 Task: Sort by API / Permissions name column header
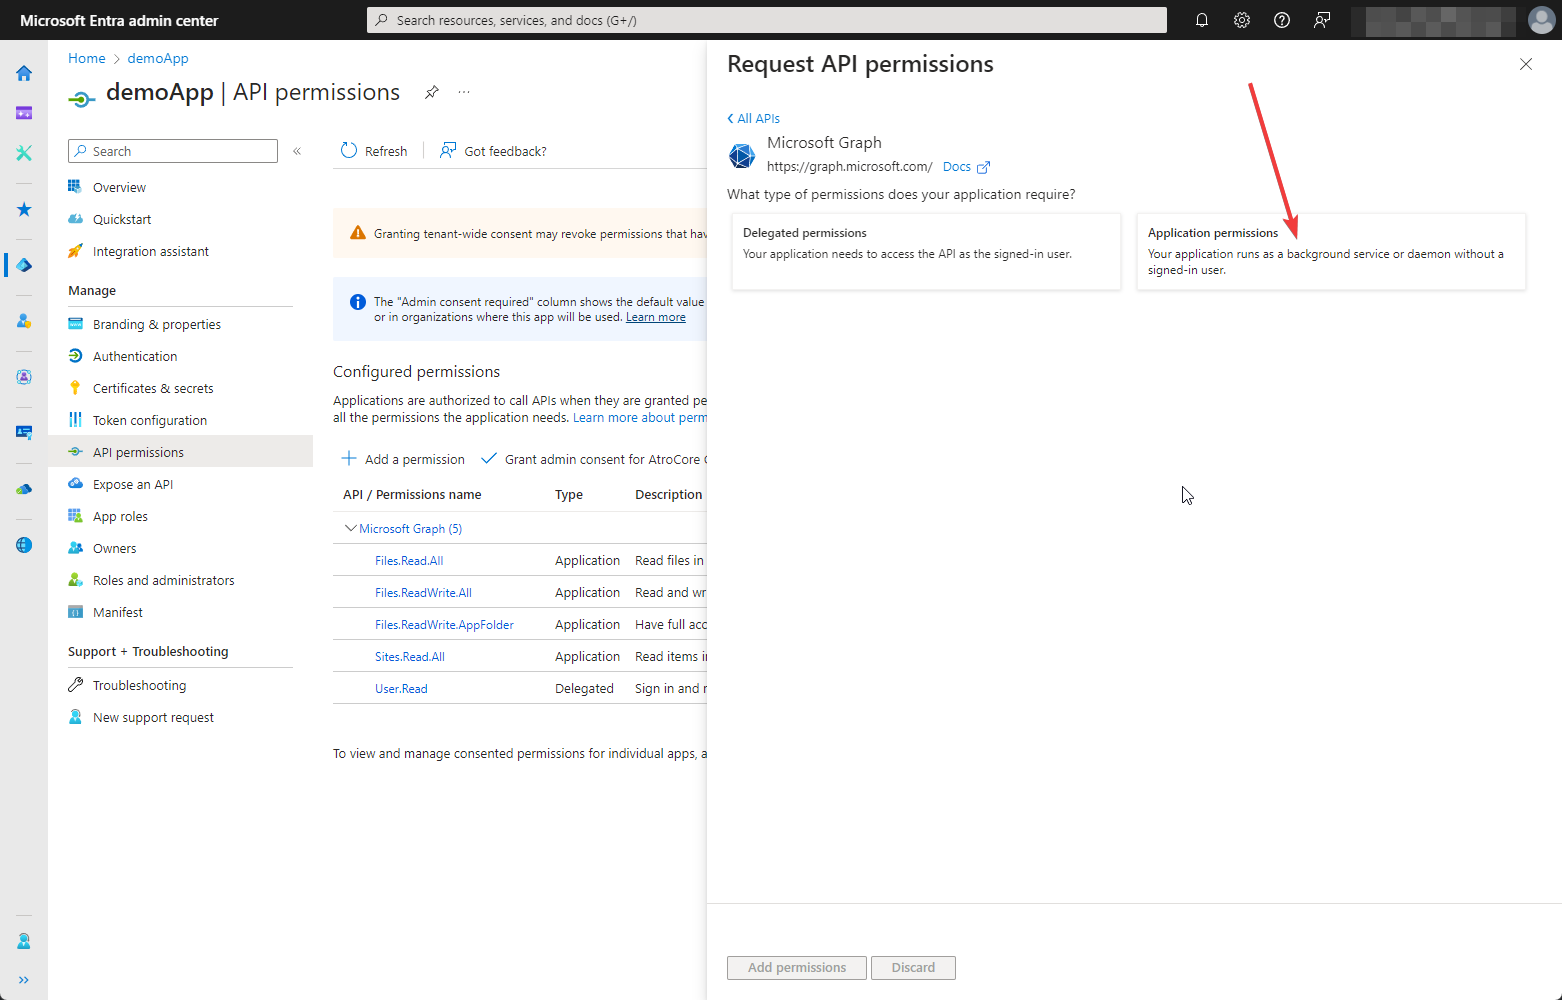[x=412, y=495]
